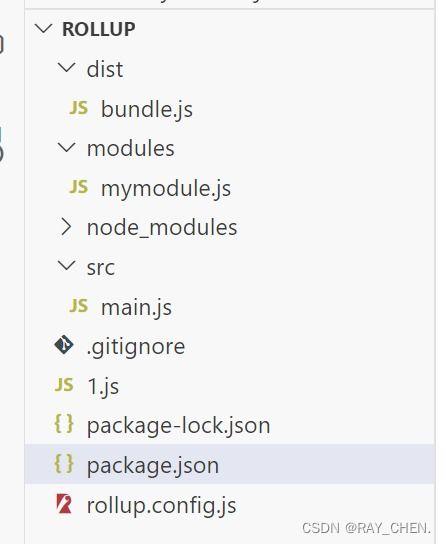The width and height of the screenshot is (446, 544).
Task: Open mymodule.js file
Action: 166,188
